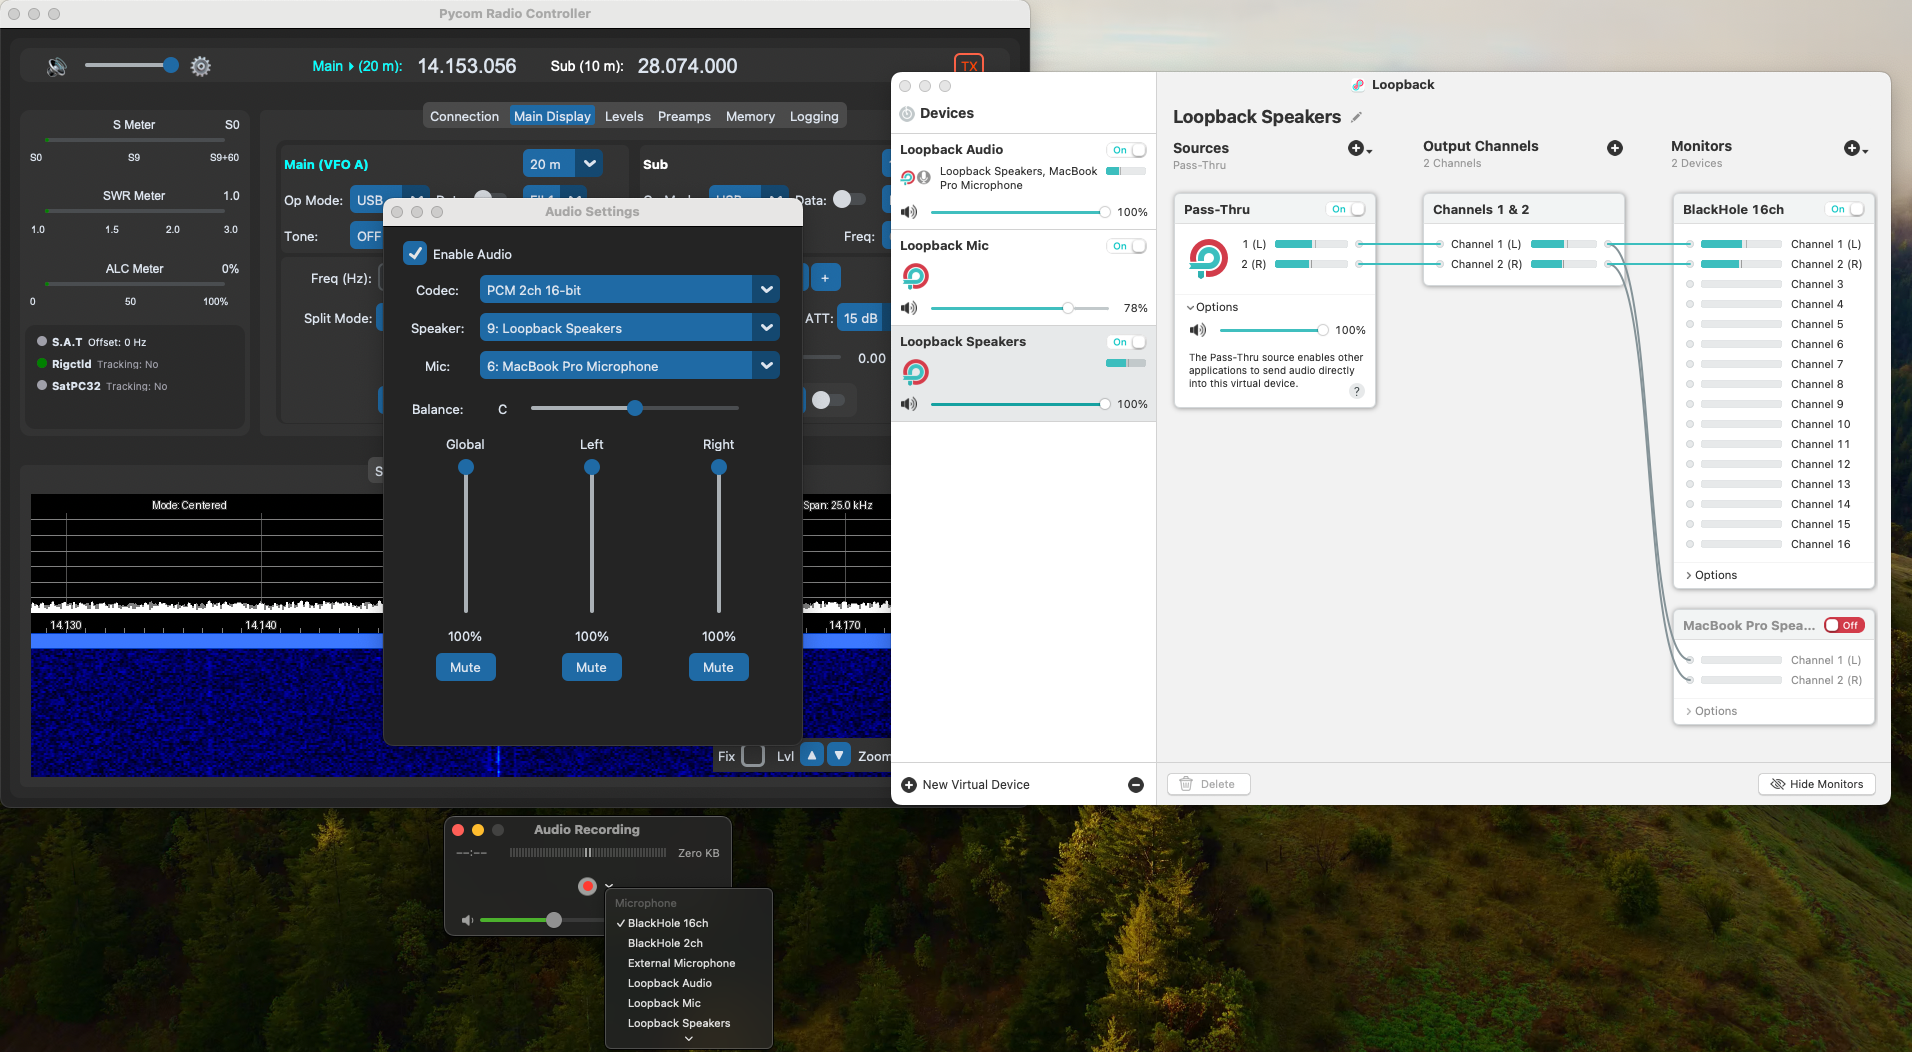Image resolution: width=1912 pixels, height=1052 pixels.
Task: Click the mute speaker icon in Pycom toolbar
Action: click(57, 66)
